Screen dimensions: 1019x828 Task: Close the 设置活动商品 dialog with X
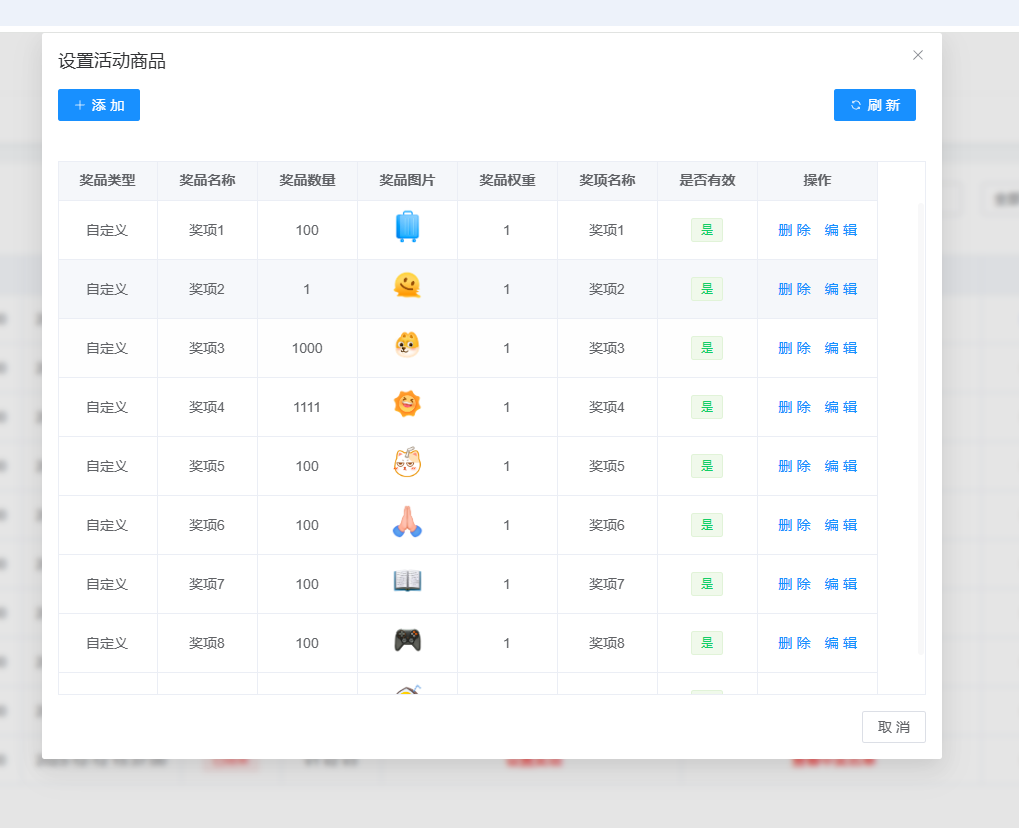(x=917, y=55)
